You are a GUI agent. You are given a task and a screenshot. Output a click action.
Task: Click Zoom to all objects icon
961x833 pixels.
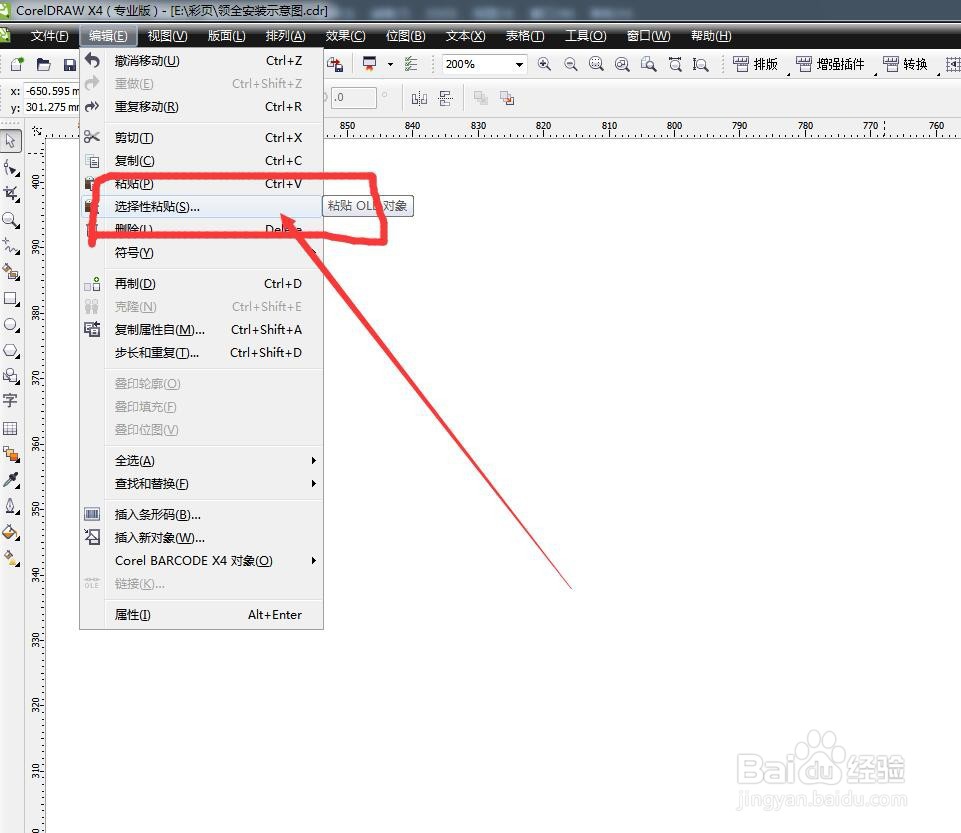coord(622,64)
